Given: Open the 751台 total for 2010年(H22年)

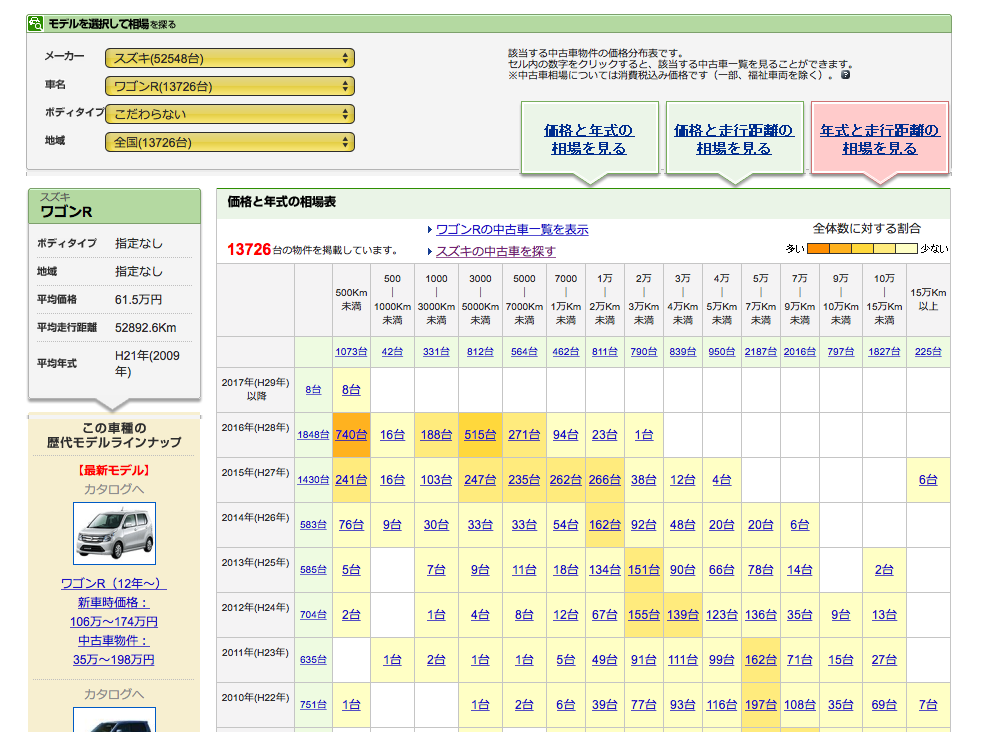Looking at the screenshot, I should [x=313, y=705].
